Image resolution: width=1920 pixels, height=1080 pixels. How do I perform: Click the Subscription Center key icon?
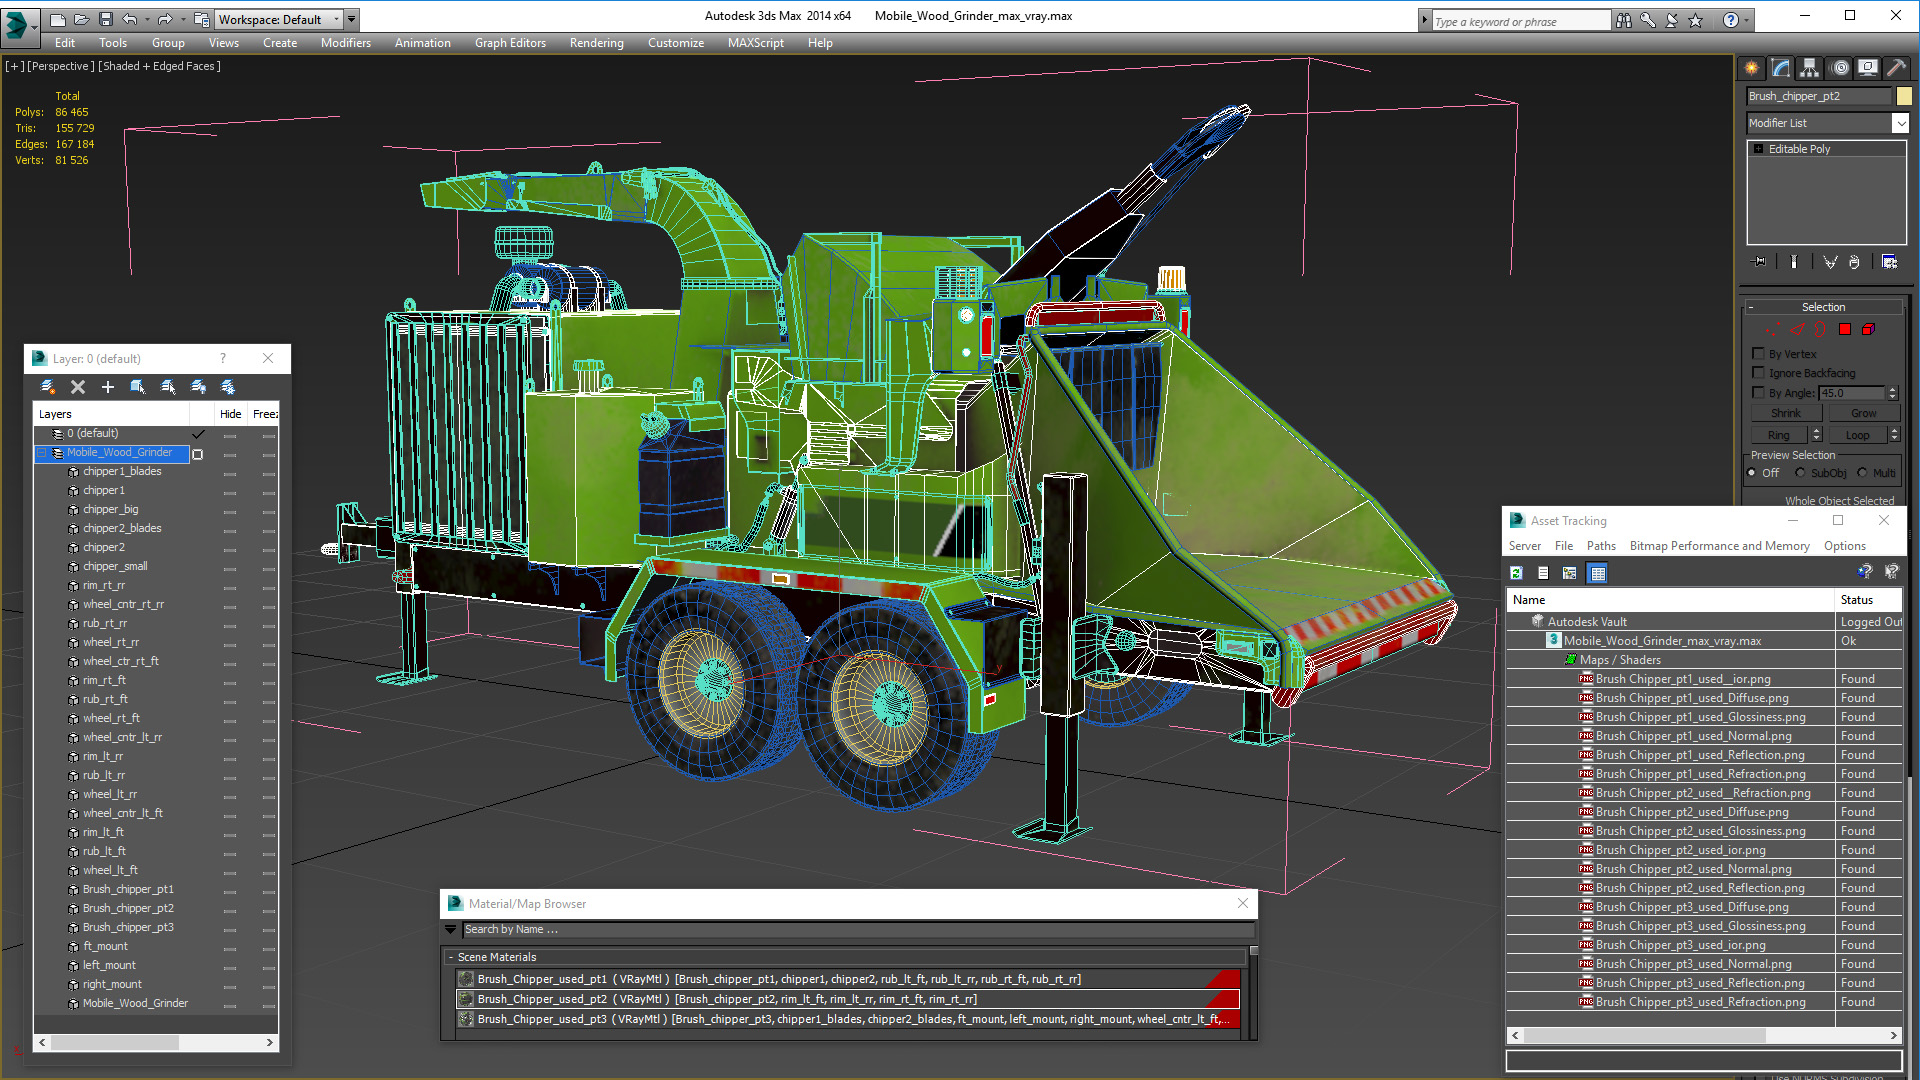(x=1647, y=20)
